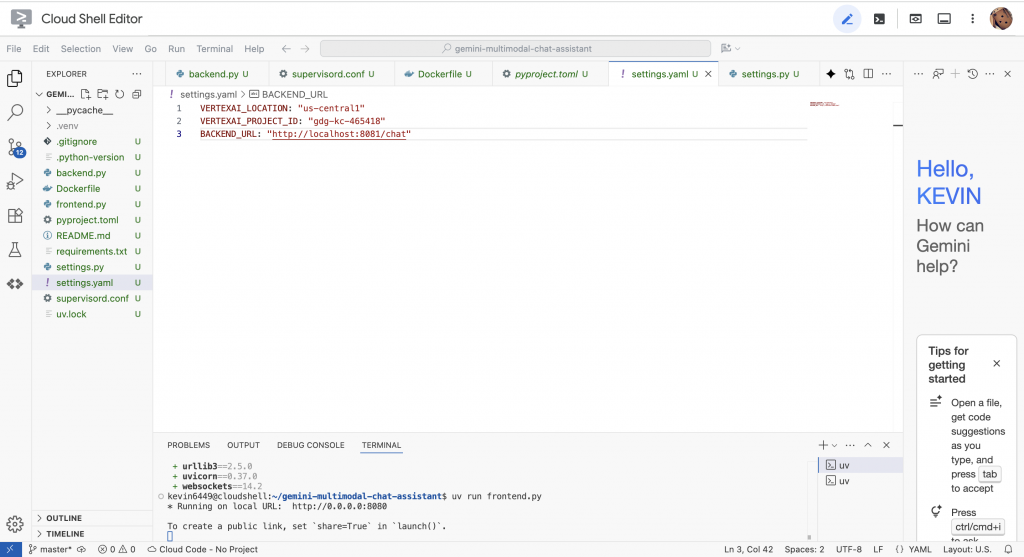Expand the OUTLINE section
This screenshot has width=1024, height=557.
tap(63, 518)
